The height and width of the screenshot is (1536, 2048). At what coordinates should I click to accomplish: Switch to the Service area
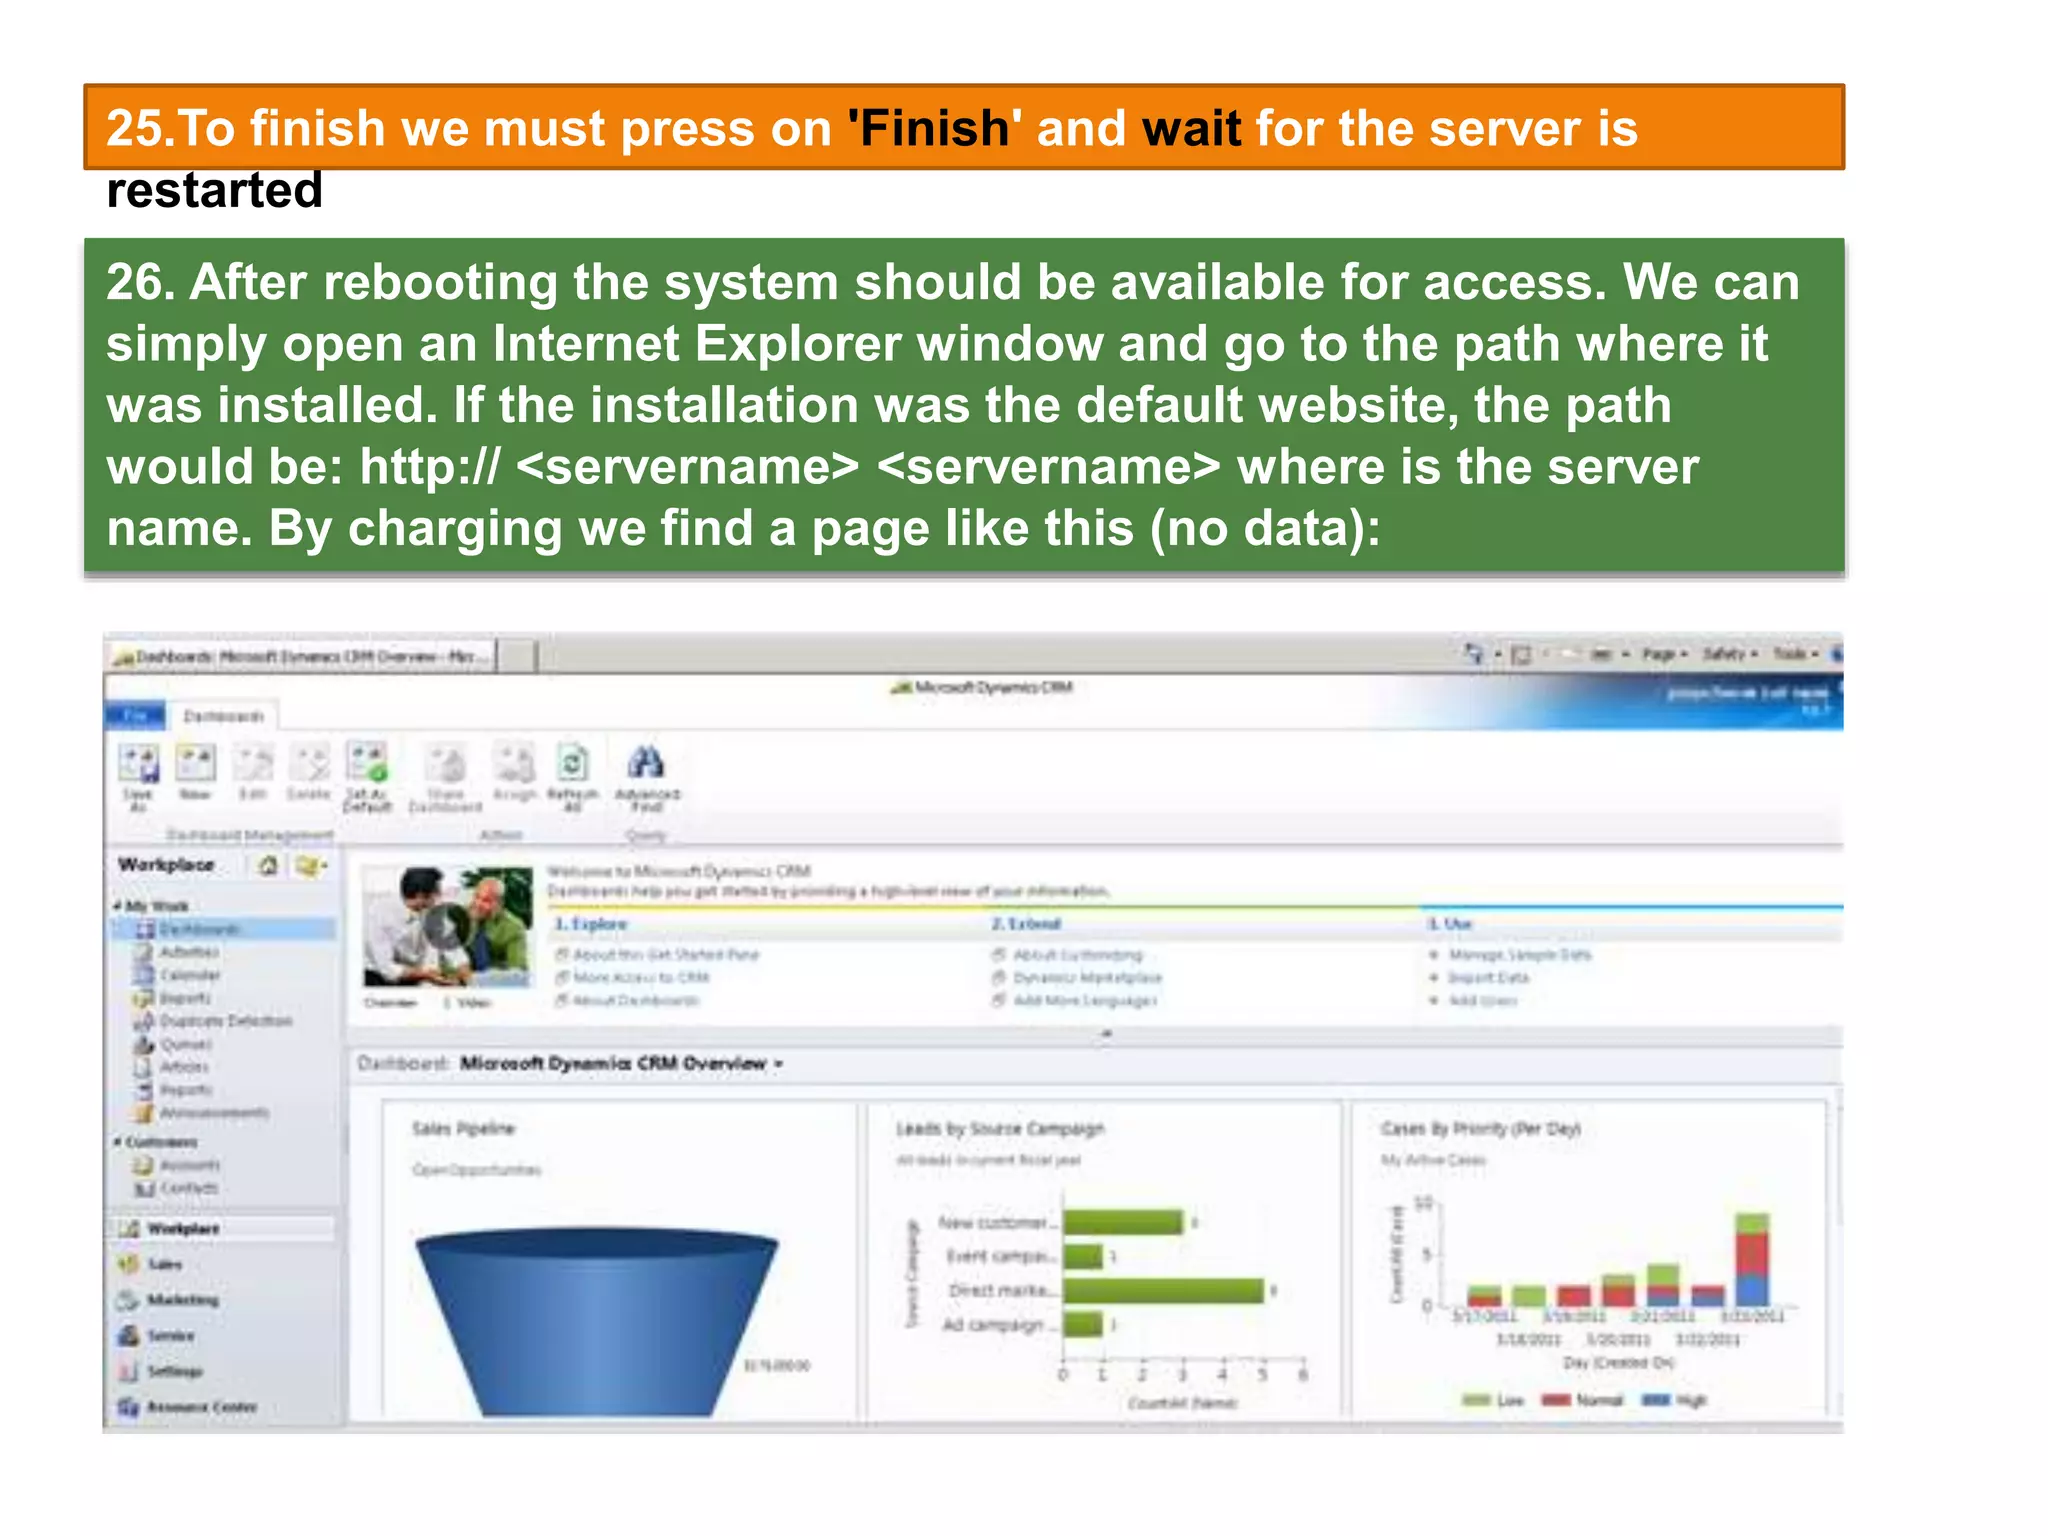222,1336
